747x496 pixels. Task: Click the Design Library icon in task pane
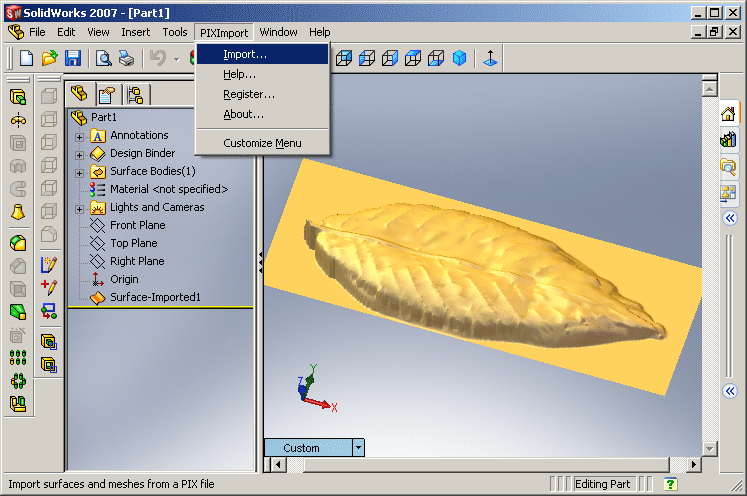(728, 140)
